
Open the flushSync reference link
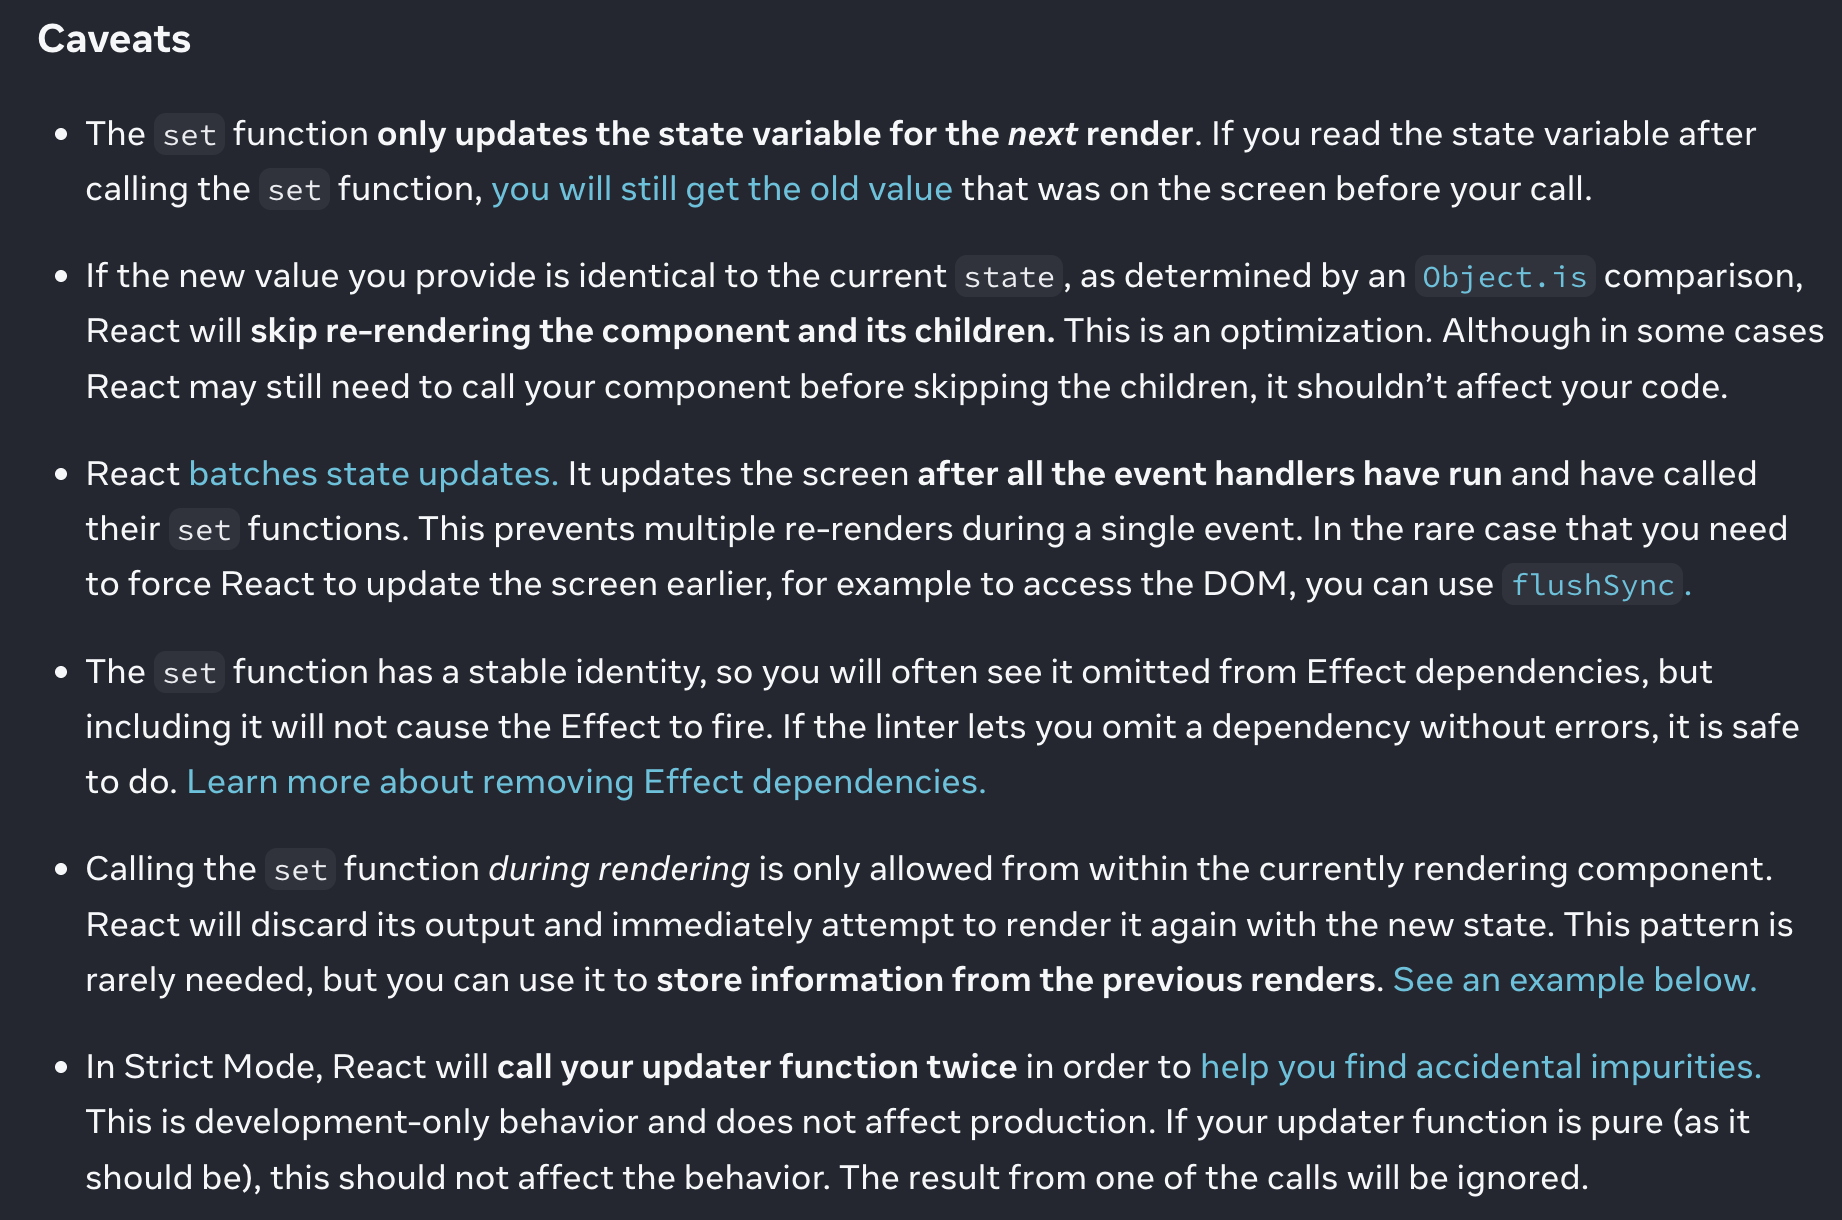(x=1592, y=585)
